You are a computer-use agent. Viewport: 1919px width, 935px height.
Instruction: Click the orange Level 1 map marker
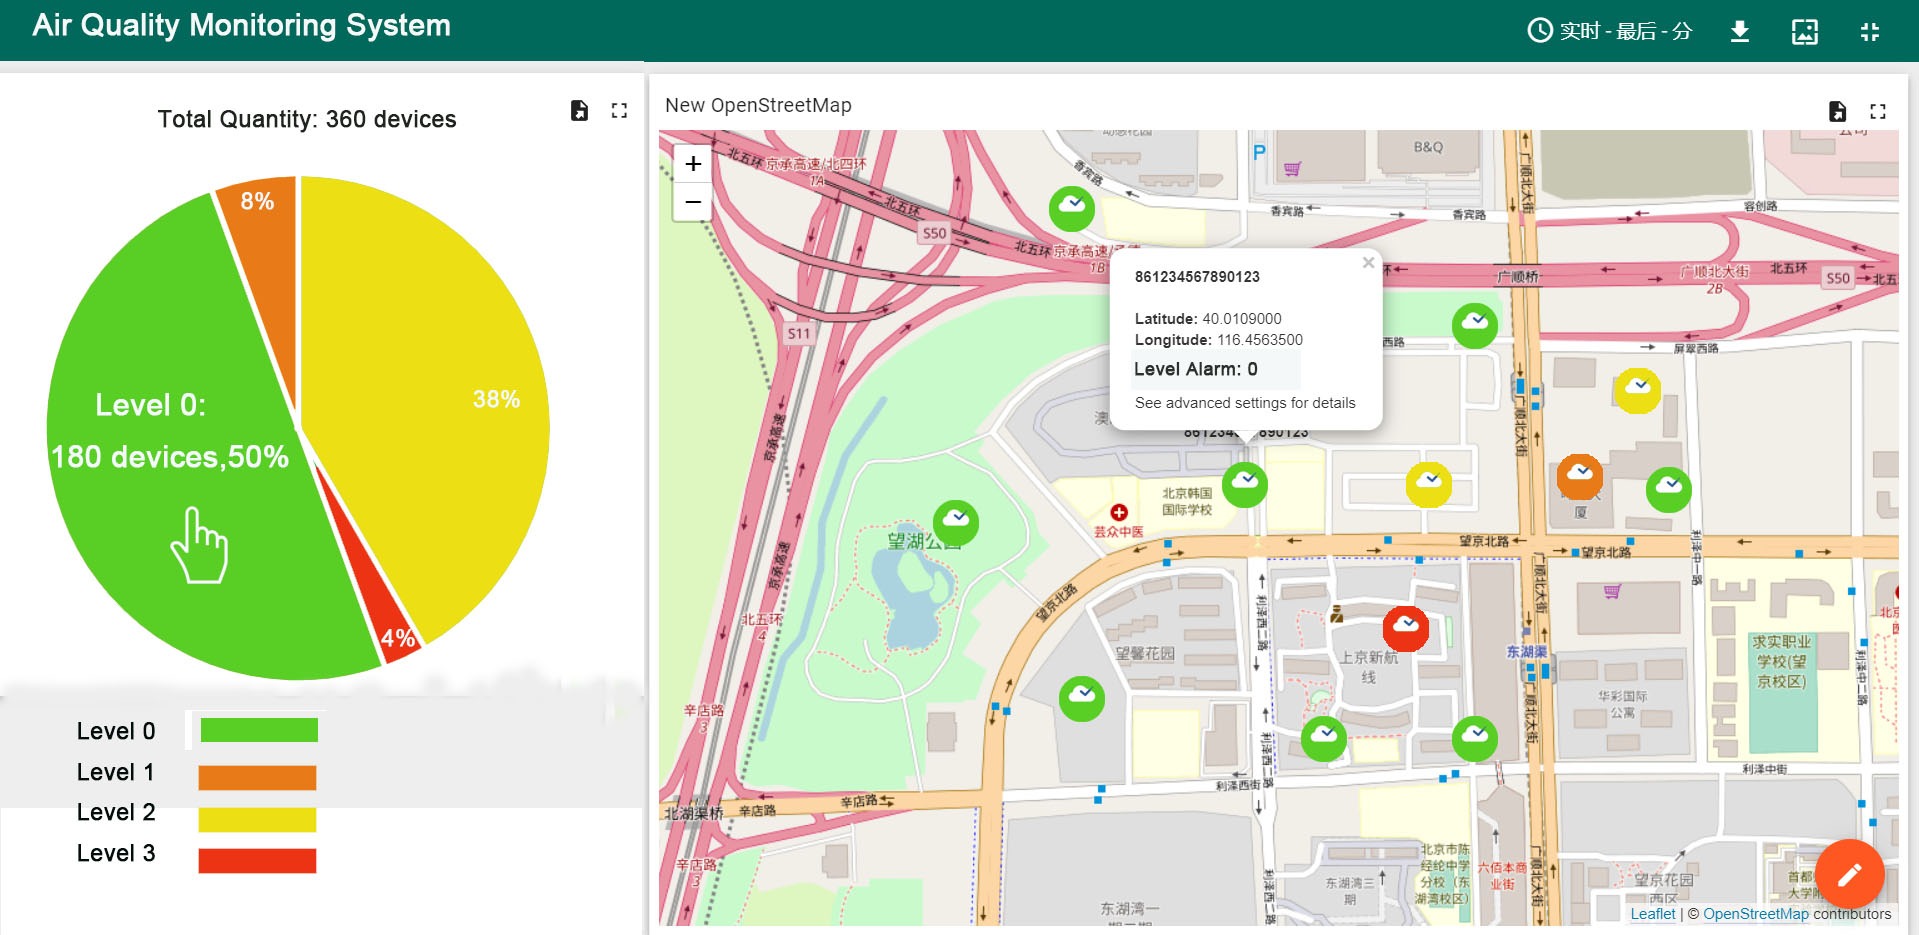1579,475
